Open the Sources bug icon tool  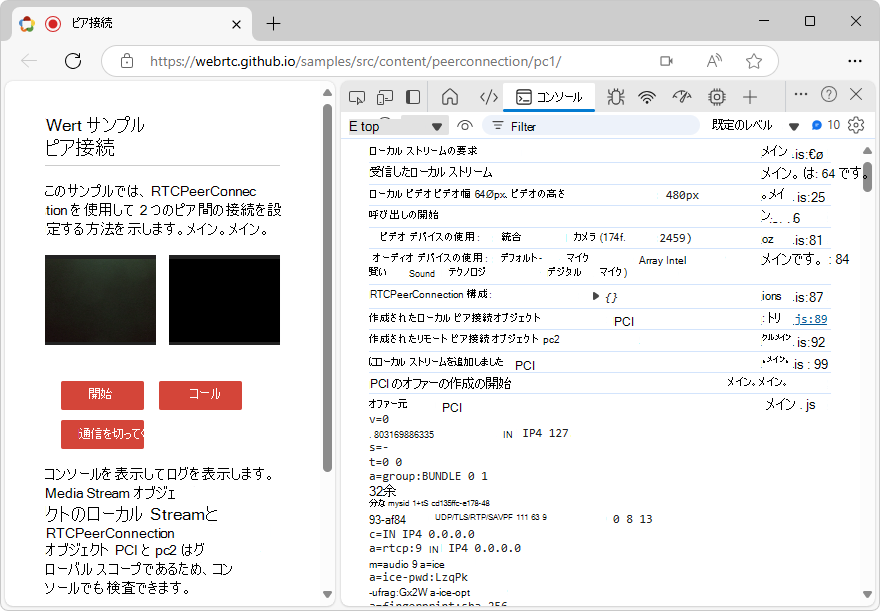pyautogui.click(x=616, y=97)
